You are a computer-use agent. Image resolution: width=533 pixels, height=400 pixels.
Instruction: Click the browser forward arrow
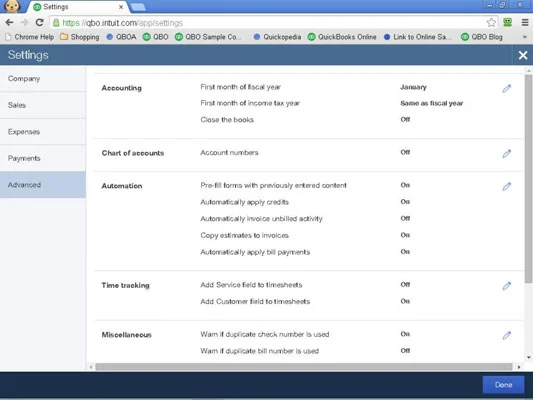click(24, 23)
